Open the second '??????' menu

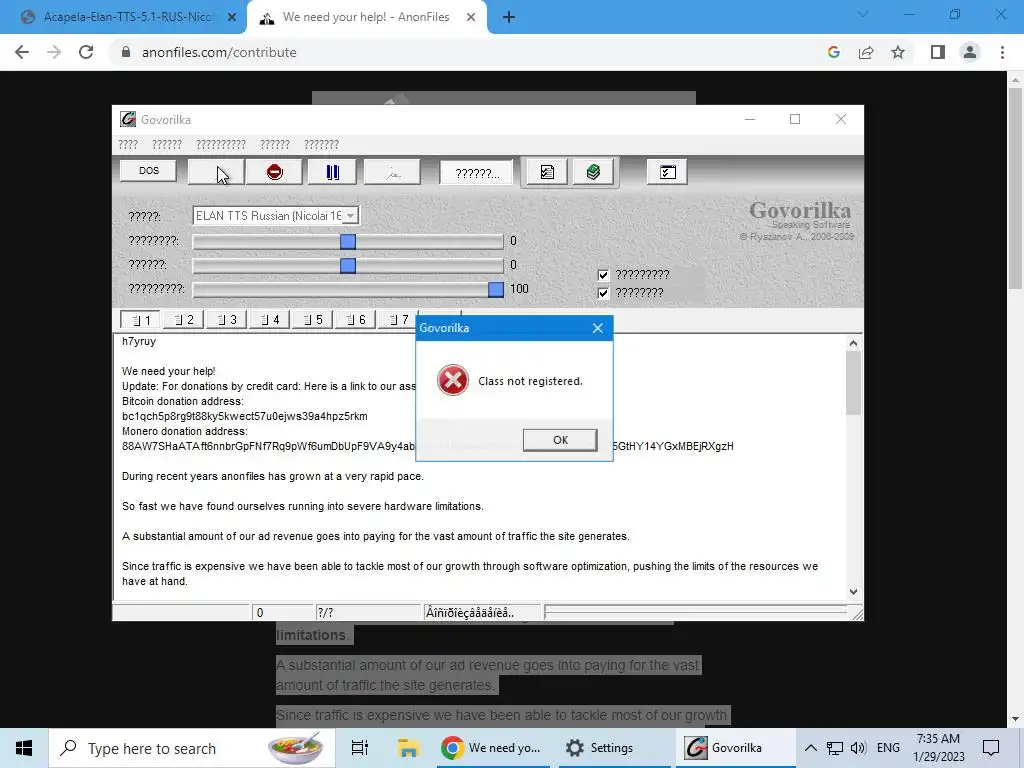click(x=167, y=144)
